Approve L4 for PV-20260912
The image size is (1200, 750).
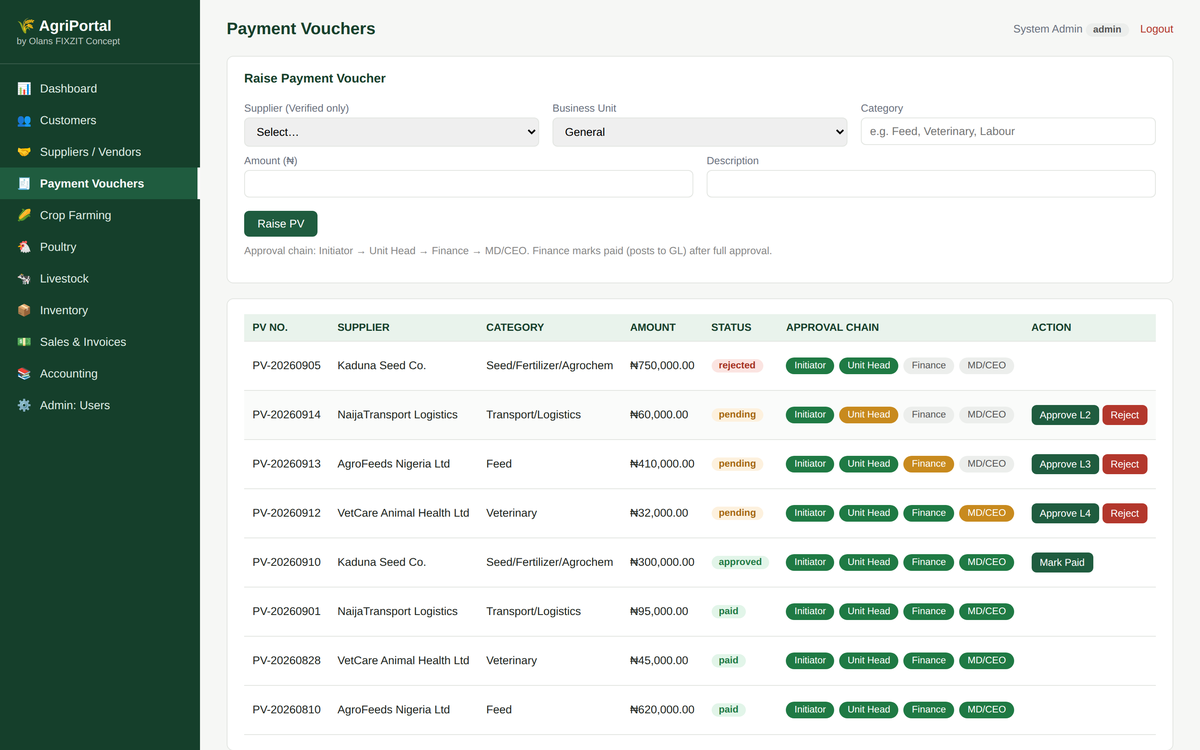coord(1065,513)
